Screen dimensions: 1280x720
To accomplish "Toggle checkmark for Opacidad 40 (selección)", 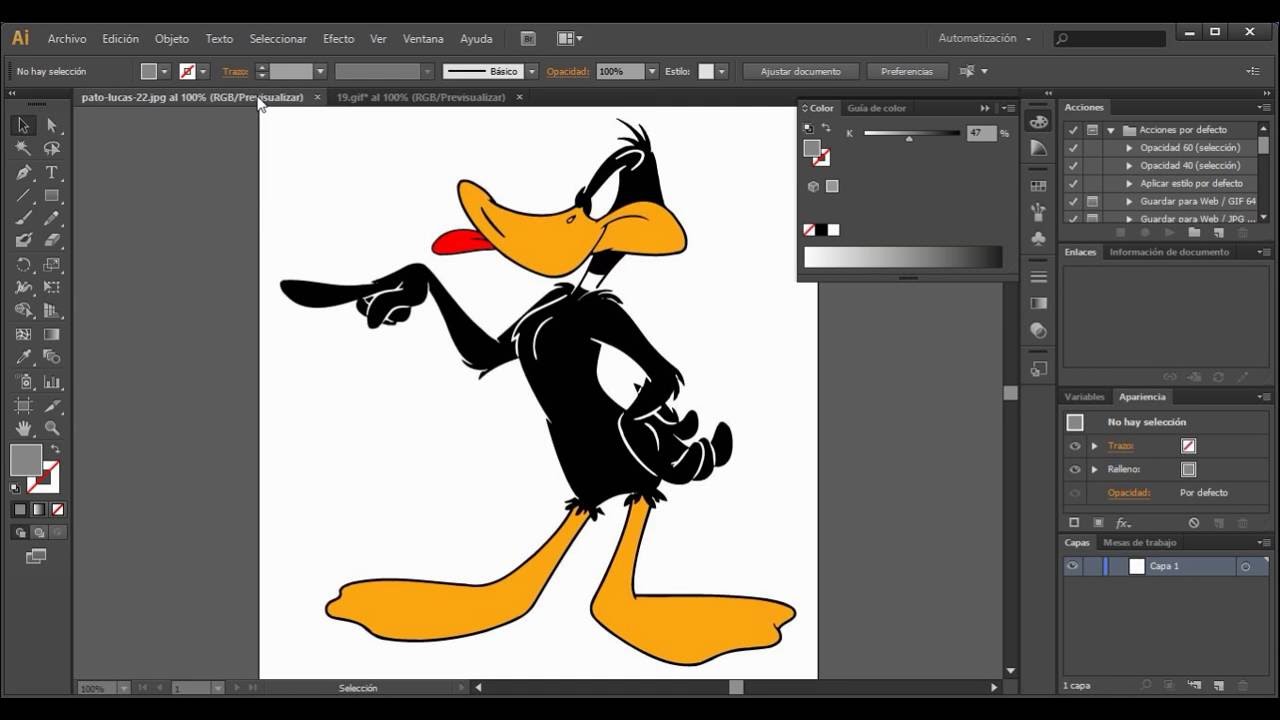I will 1073,166.
